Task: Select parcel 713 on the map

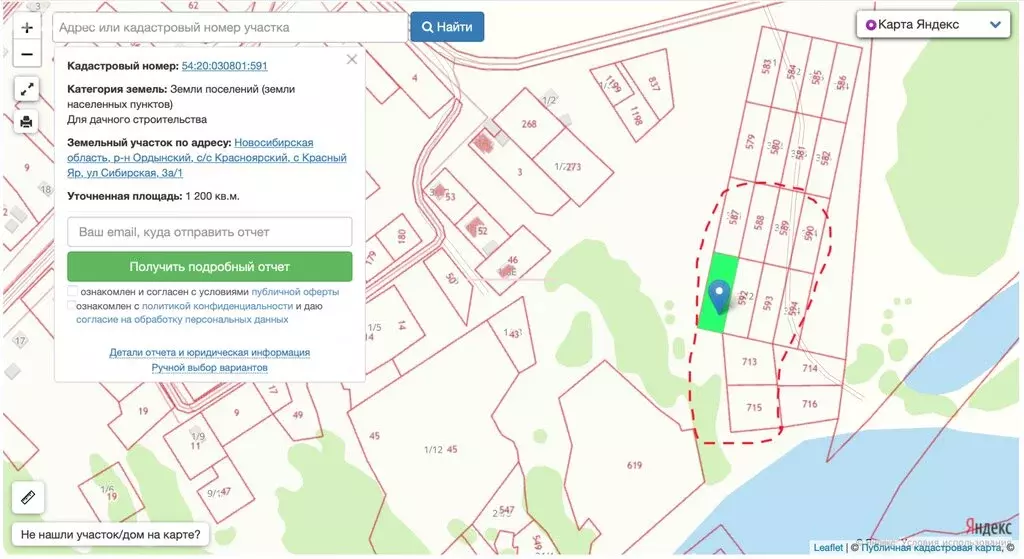Action: 749,361
